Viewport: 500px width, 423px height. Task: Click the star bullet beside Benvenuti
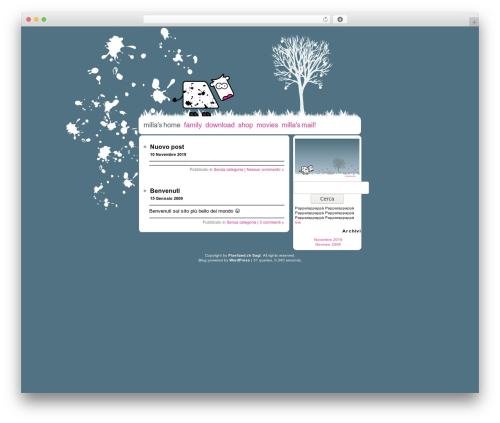(145, 191)
